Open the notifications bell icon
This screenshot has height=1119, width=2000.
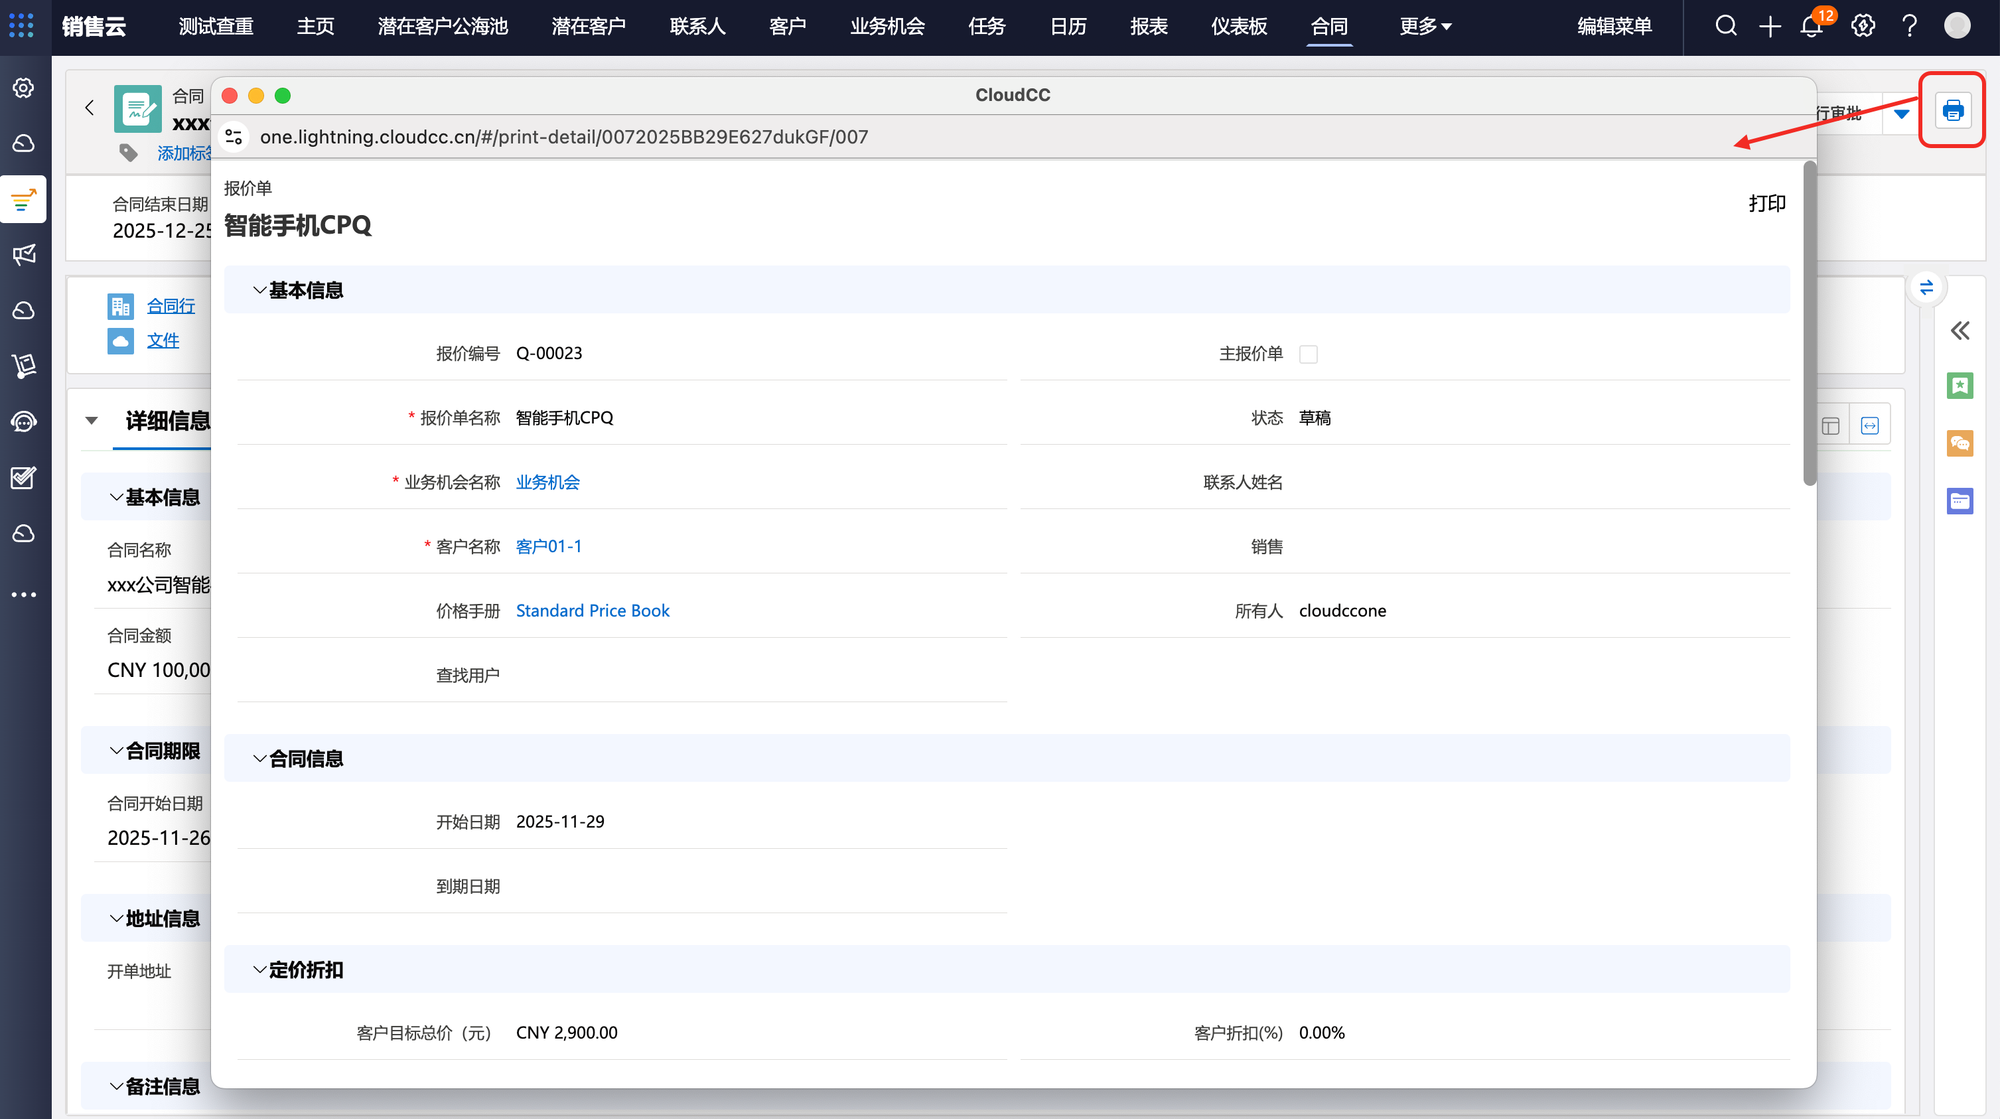(1811, 27)
